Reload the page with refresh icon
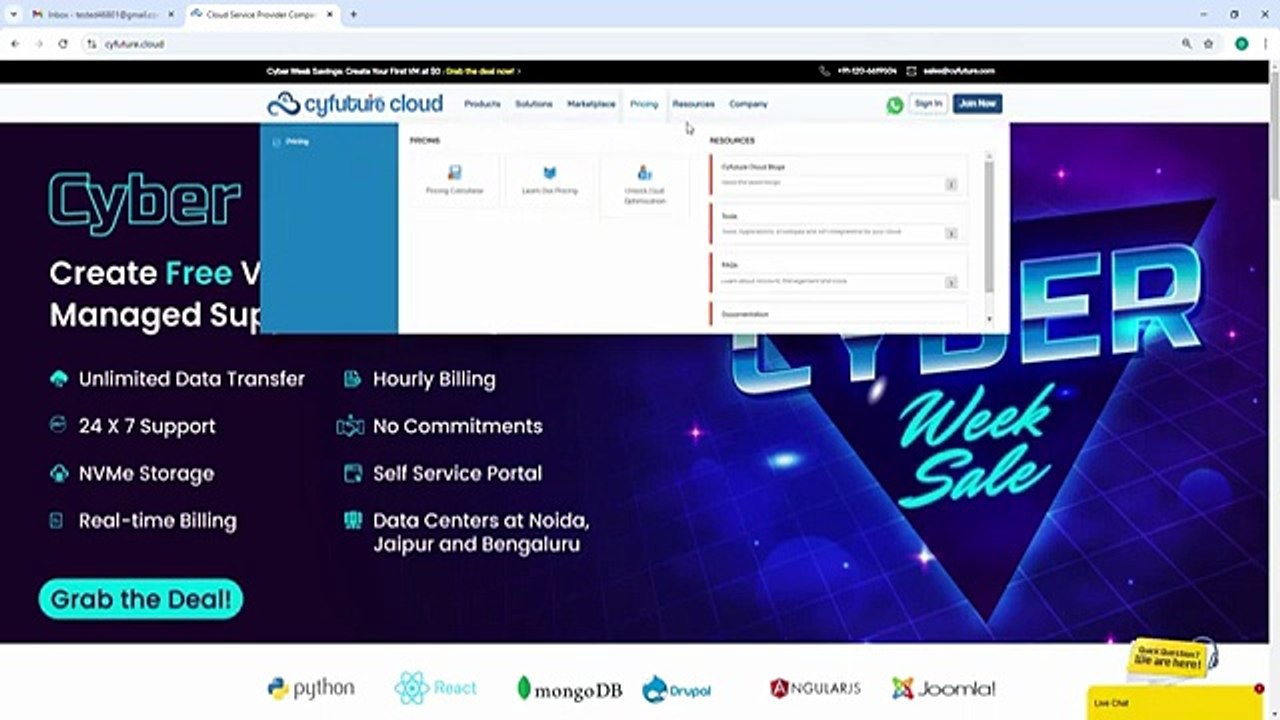The image size is (1280, 720). [x=63, y=44]
